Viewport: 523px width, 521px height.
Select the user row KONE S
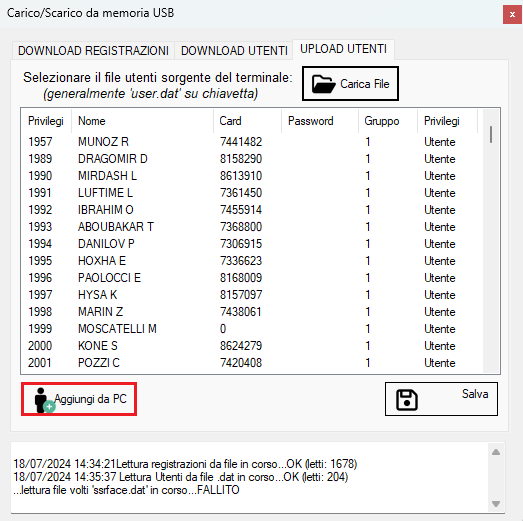point(252,346)
